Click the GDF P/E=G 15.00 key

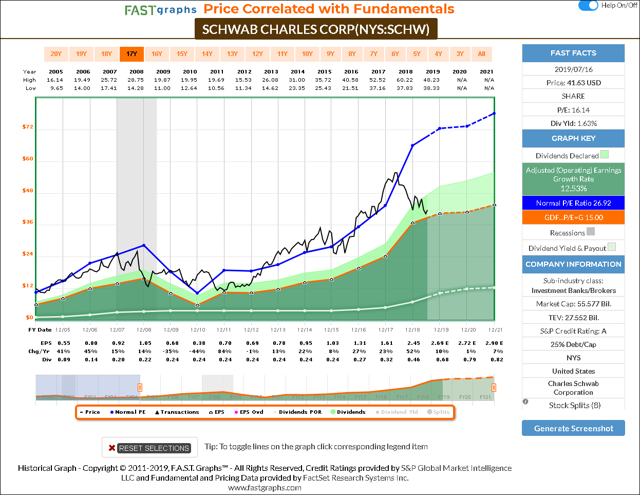click(573, 218)
